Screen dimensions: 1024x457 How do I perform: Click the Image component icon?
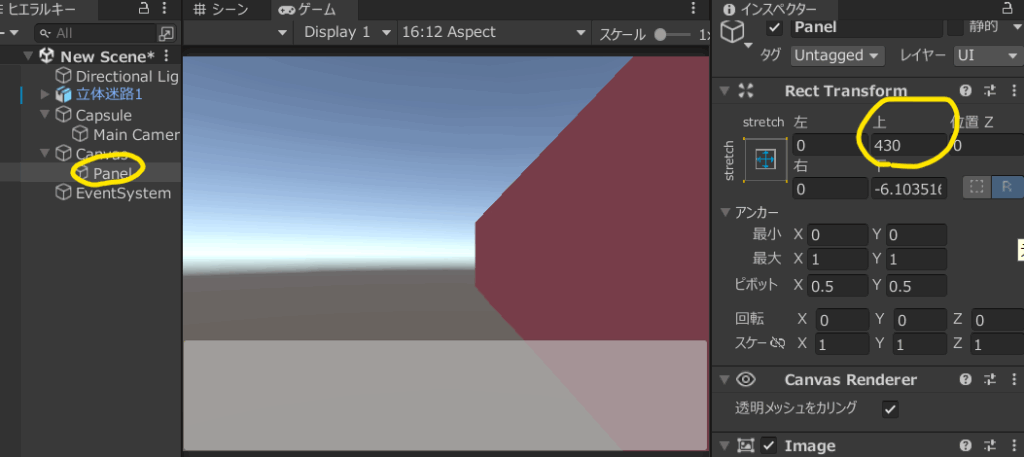point(746,445)
